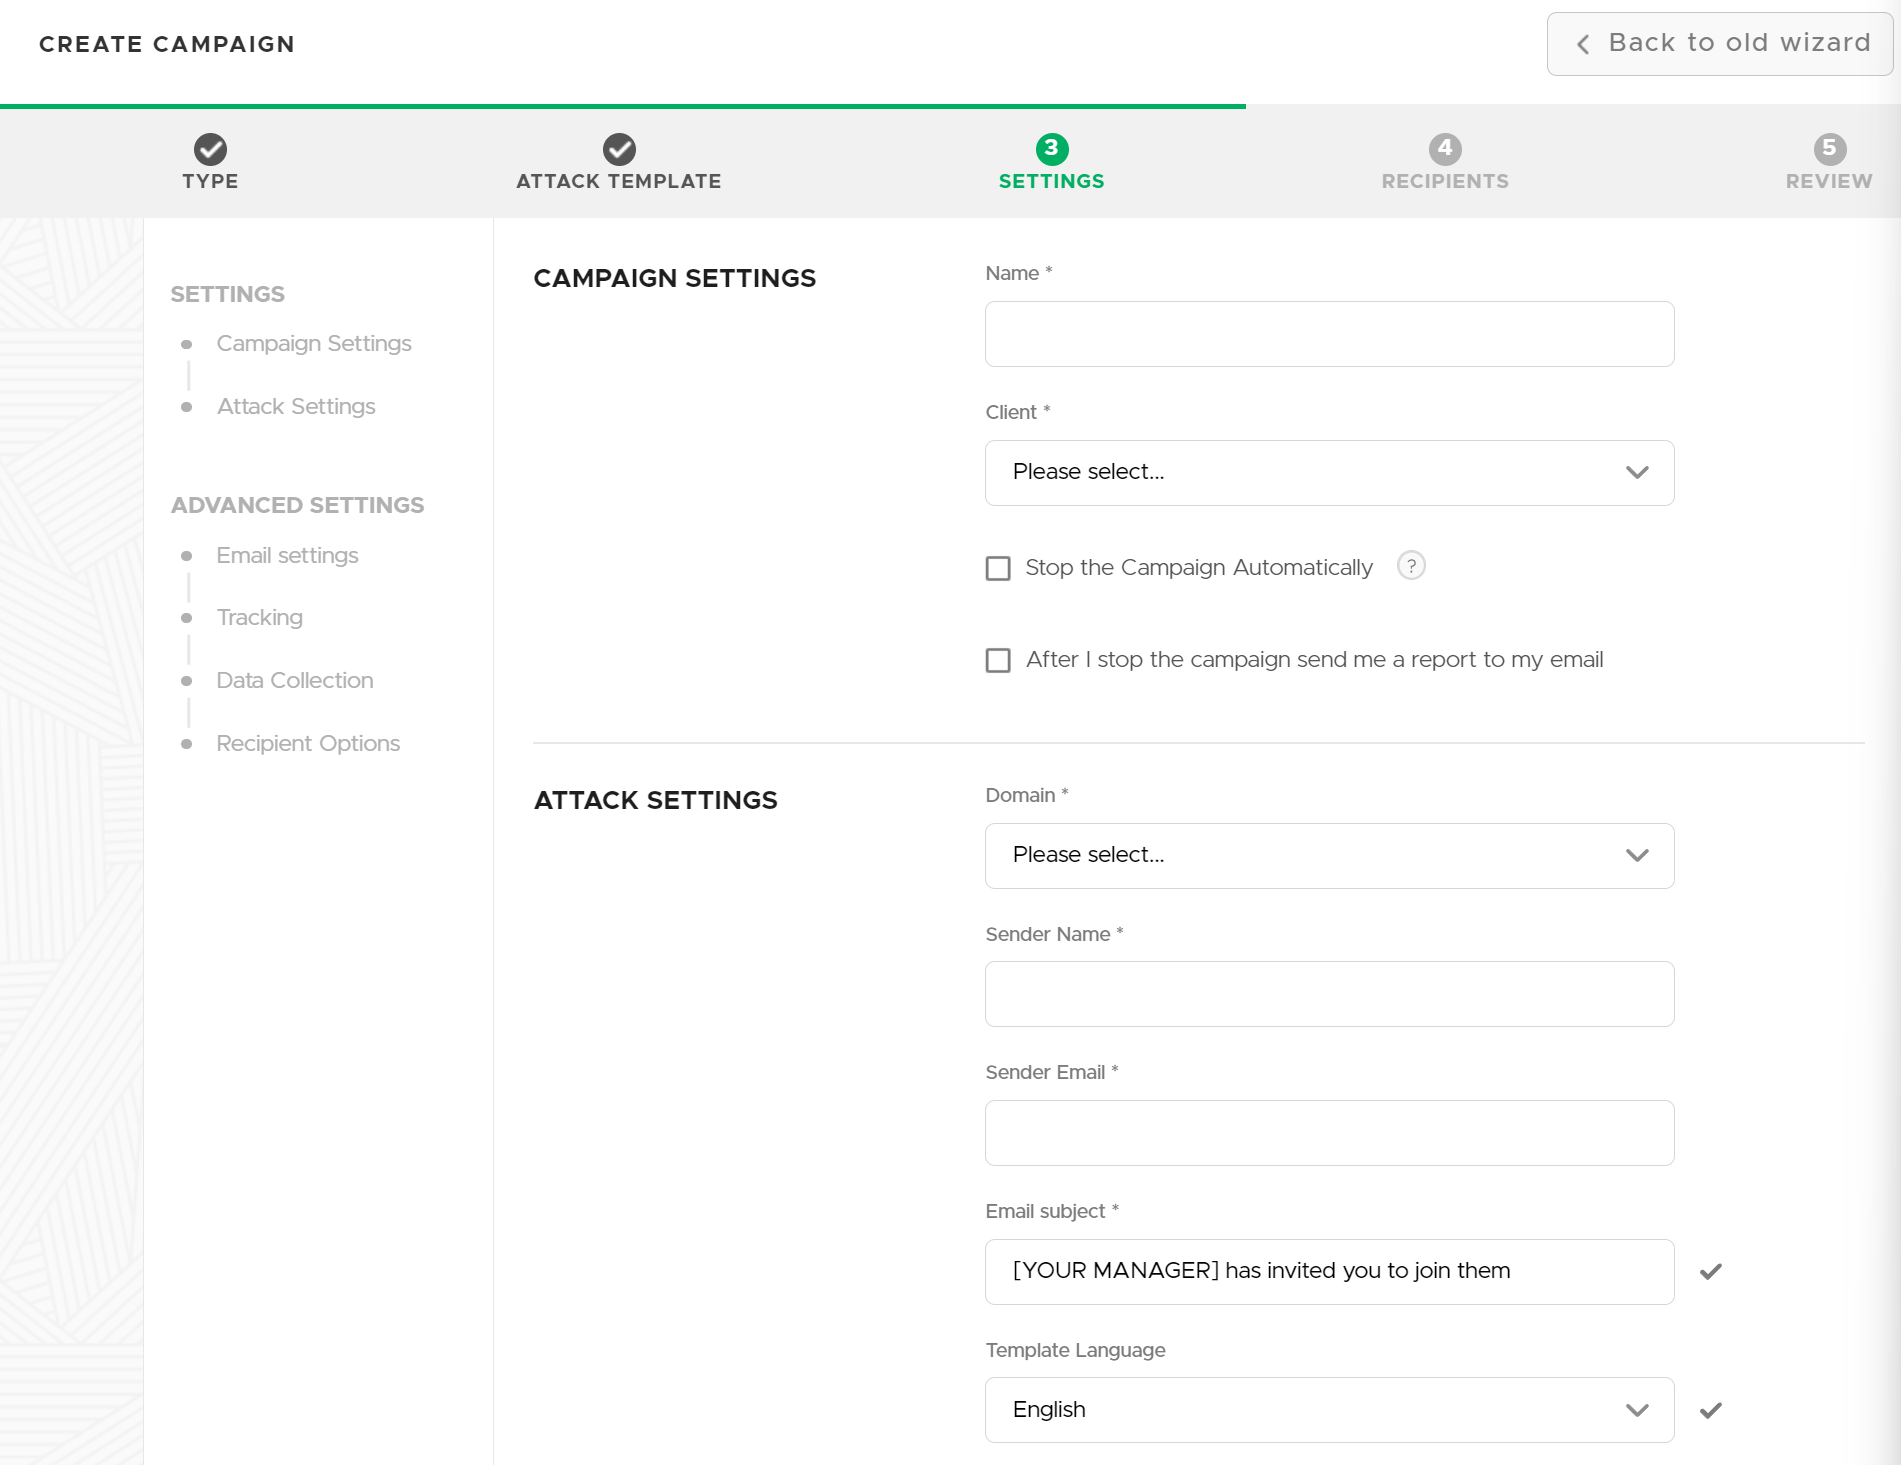Click the step 3 Settings circle icon
The image size is (1901, 1465).
tap(1051, 149)
